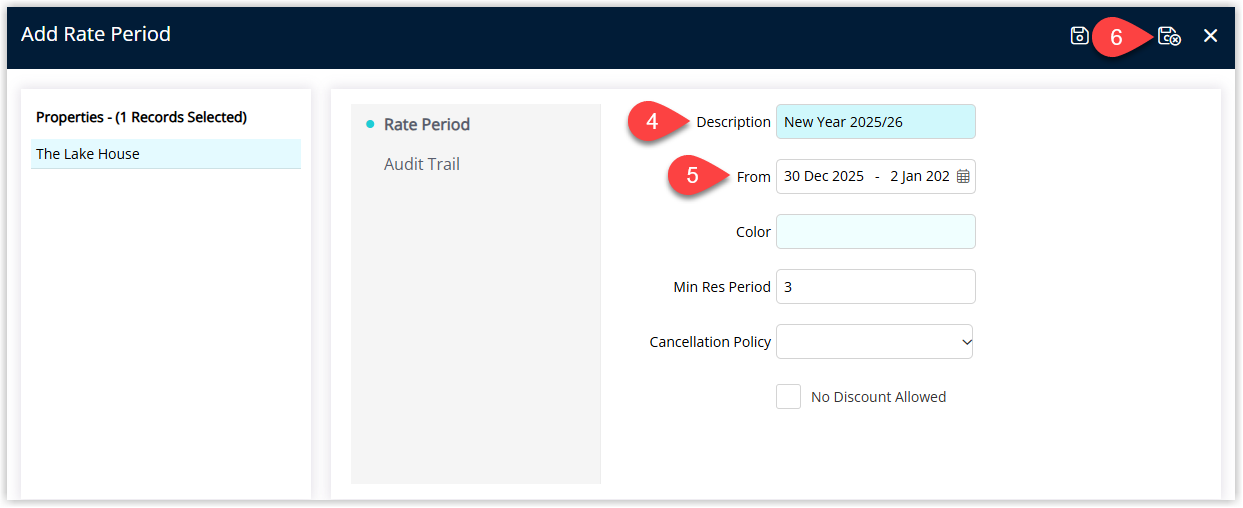This screenshot has height=508, width=1243.
Task: Click the Properties records selected heading
Action: 141,117
